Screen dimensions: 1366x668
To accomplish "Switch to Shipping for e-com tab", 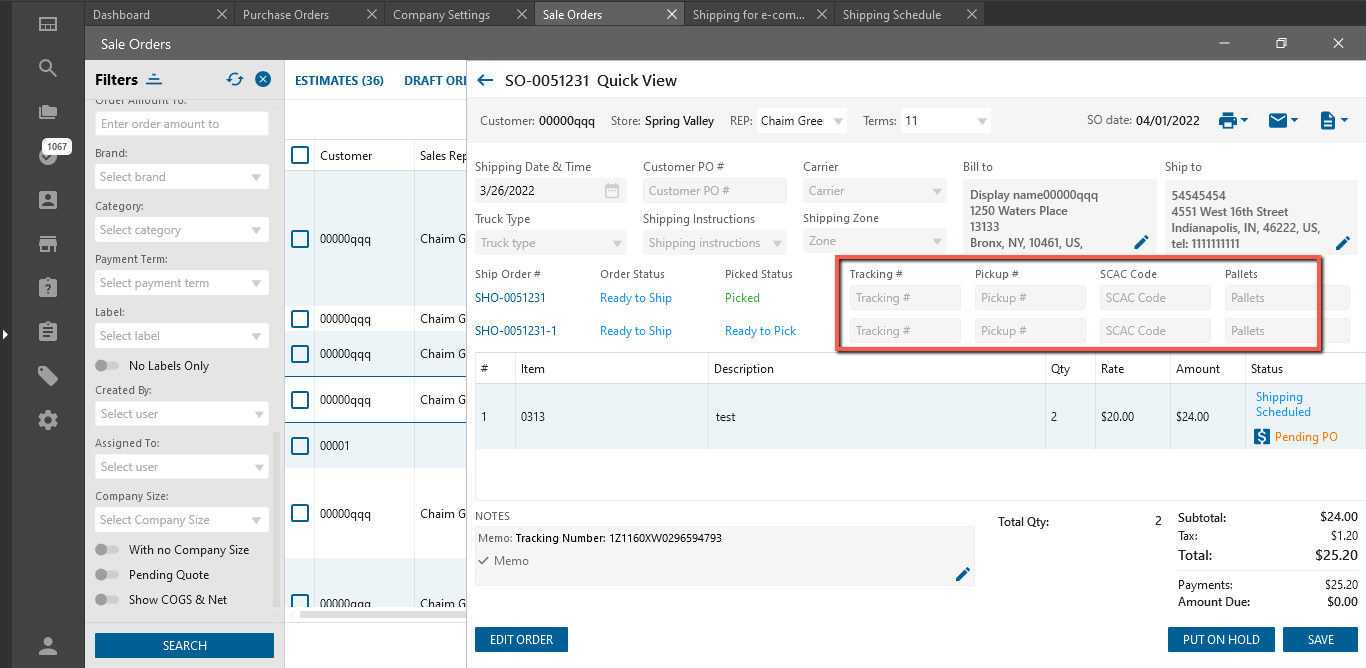I will coord(750,15).
